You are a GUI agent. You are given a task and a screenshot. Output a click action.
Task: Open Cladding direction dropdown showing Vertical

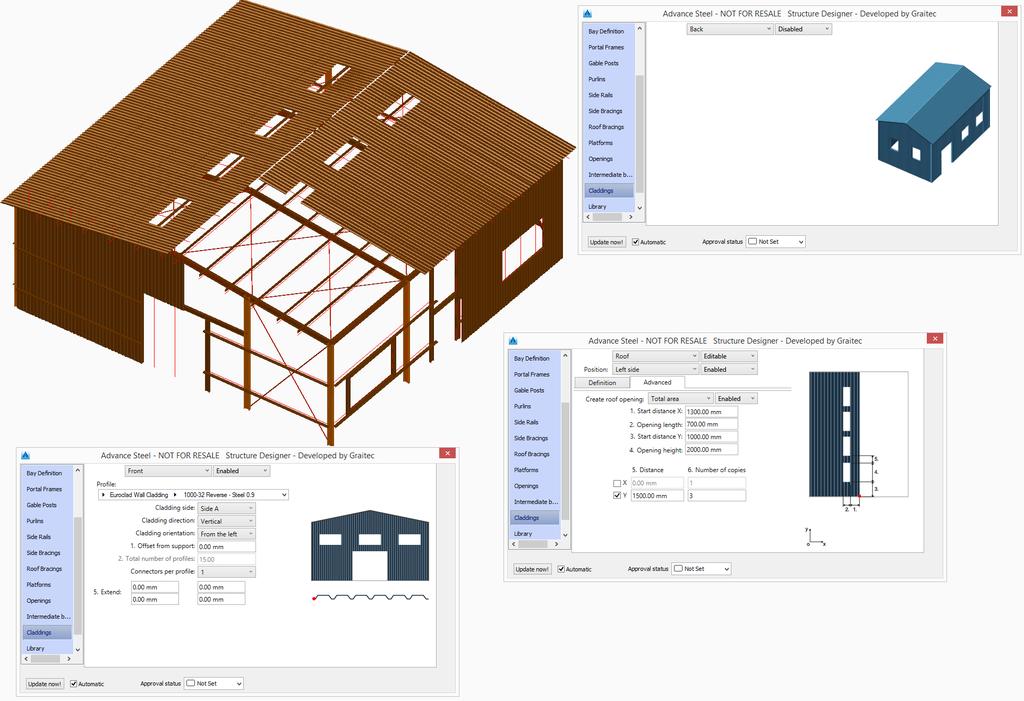tap(227, 521)
